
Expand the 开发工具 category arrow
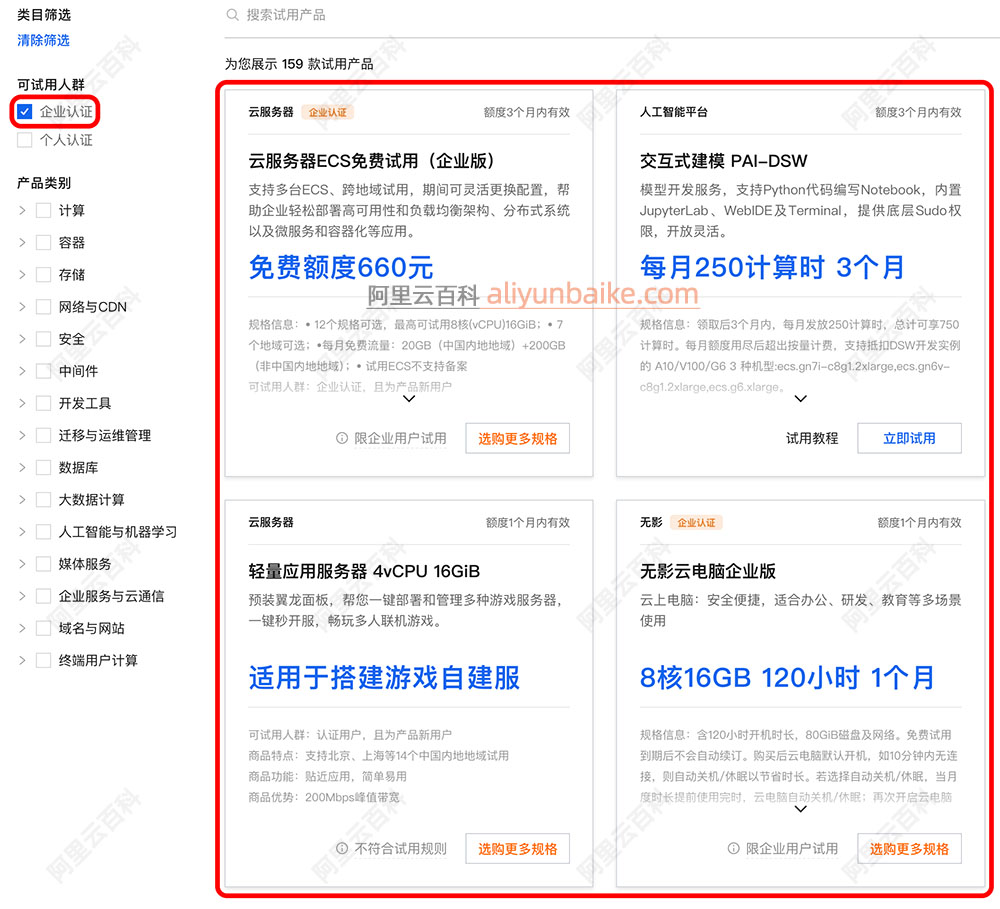[x=22, y=403]
